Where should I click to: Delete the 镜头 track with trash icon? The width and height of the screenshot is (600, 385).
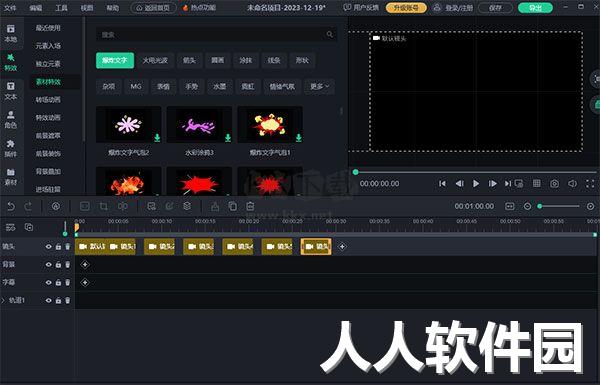coord(68,247)
